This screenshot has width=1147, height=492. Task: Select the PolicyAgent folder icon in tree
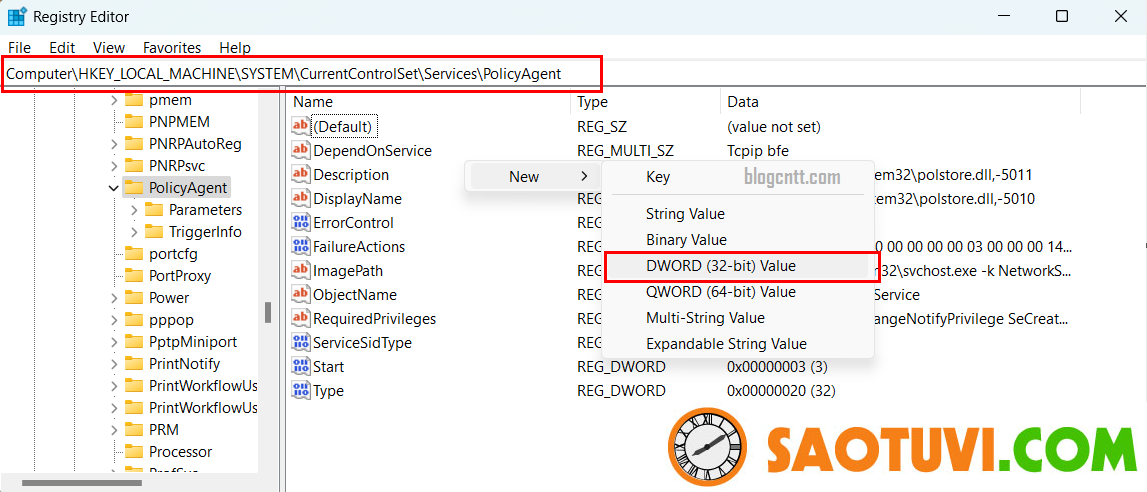pos(134,188)
